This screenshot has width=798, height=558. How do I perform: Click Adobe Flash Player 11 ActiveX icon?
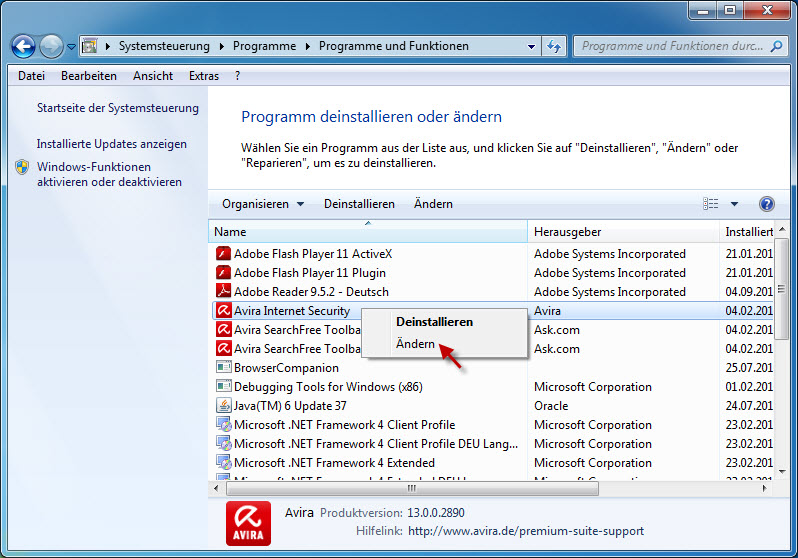(223, 254)
